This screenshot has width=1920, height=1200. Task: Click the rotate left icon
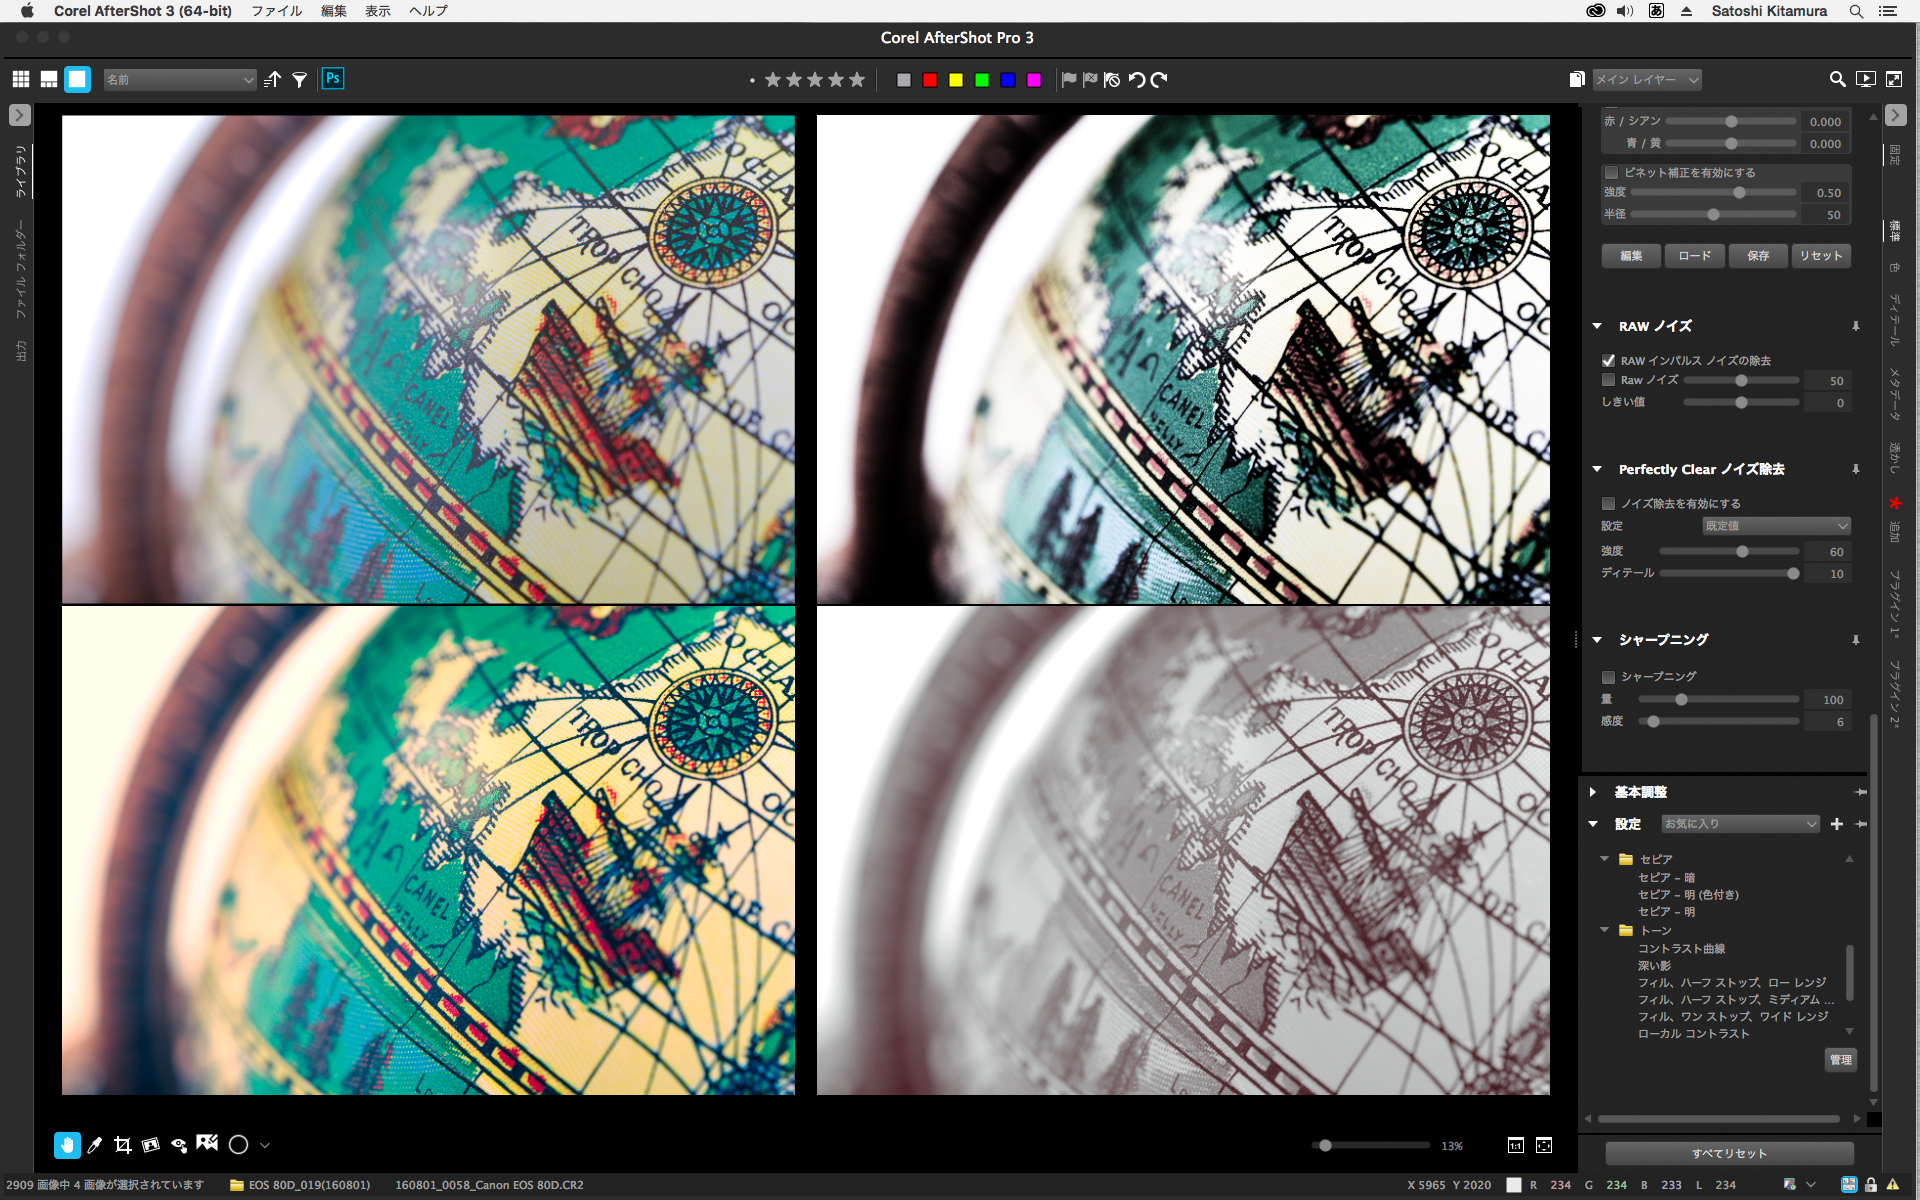coord(1137,80)
